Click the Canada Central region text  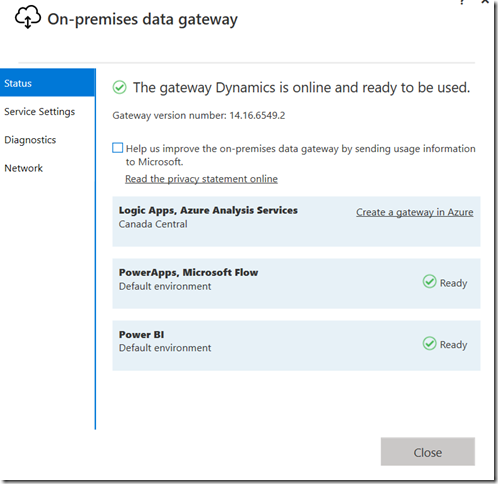[x=153, y=224]
